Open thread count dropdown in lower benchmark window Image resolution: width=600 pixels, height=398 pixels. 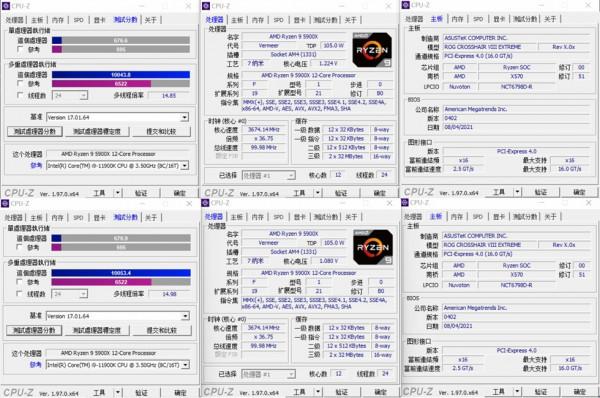[x=83, y=294]
